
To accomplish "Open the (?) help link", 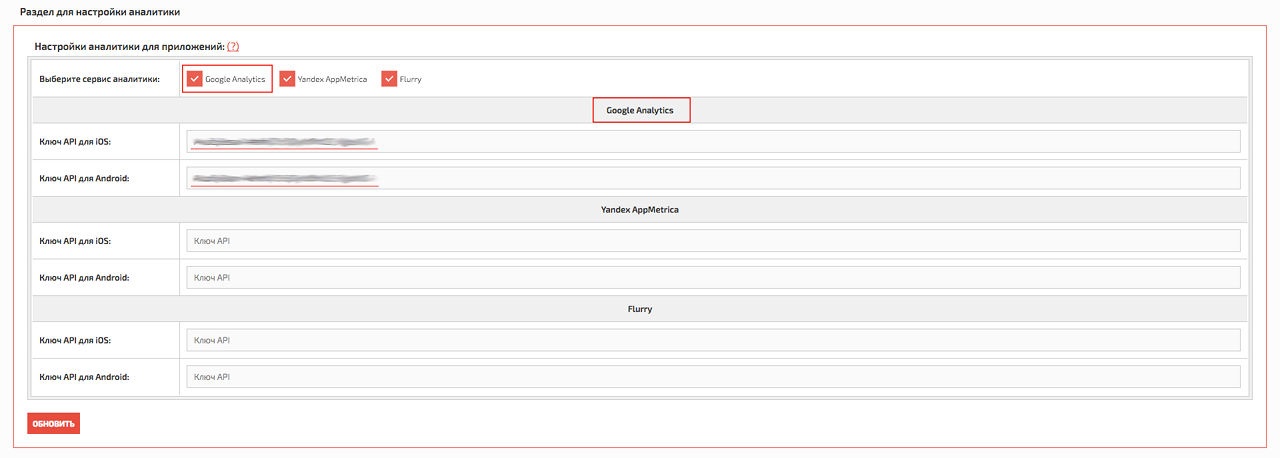I will pyautogui.click(x=233, y=46).
